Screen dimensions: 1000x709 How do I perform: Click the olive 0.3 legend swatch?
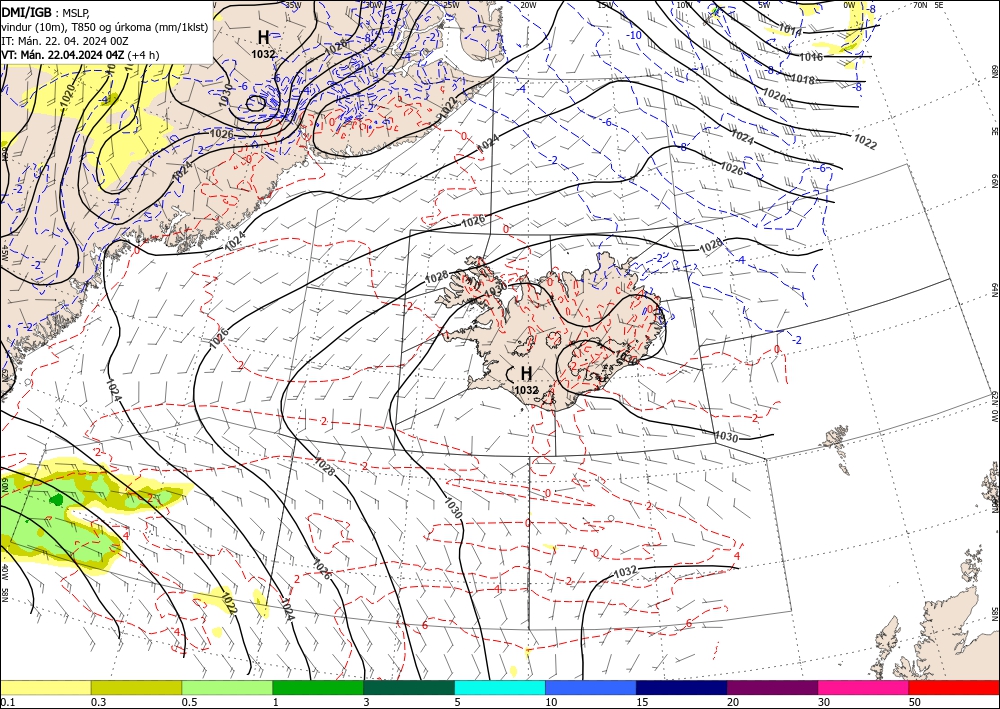(136, 687)
